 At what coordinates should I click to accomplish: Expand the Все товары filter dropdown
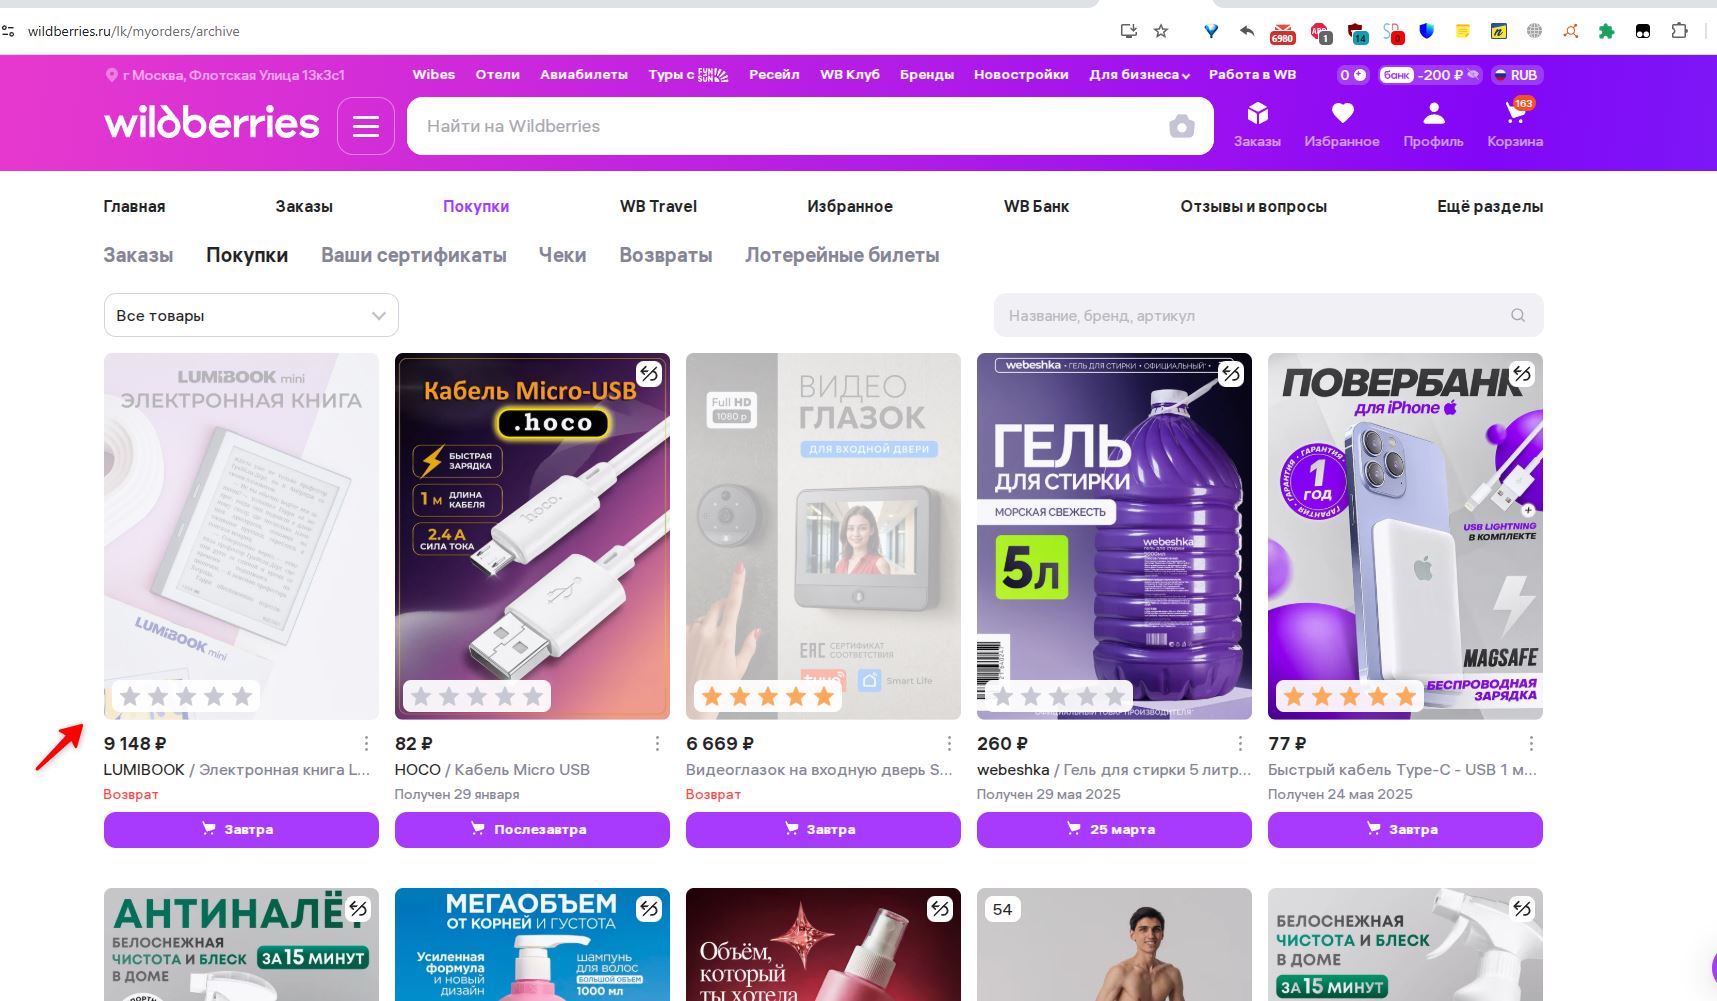(251, 315)
